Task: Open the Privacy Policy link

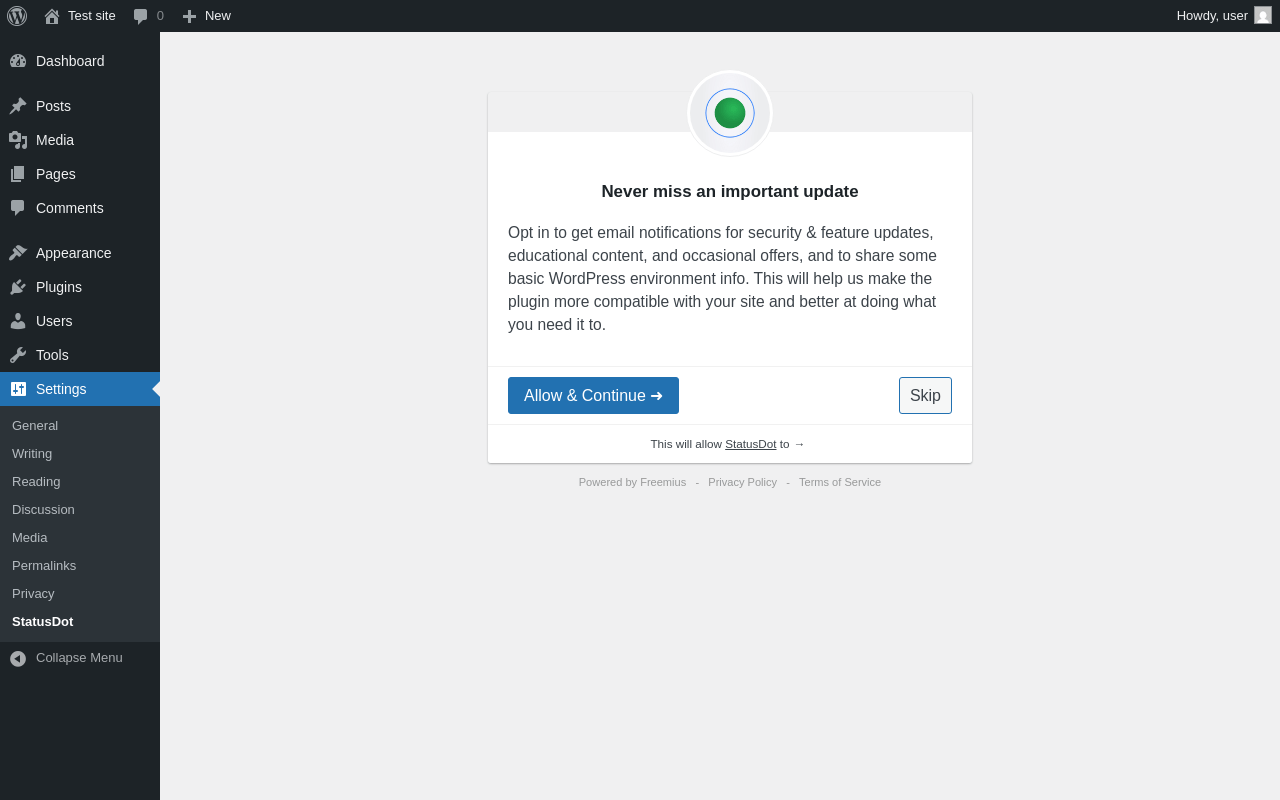Action: pos(742,482)
